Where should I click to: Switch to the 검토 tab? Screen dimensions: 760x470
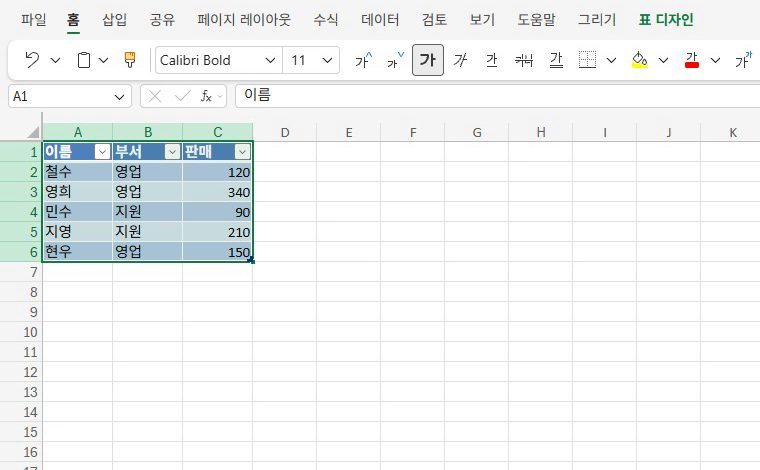click(434, 20)
